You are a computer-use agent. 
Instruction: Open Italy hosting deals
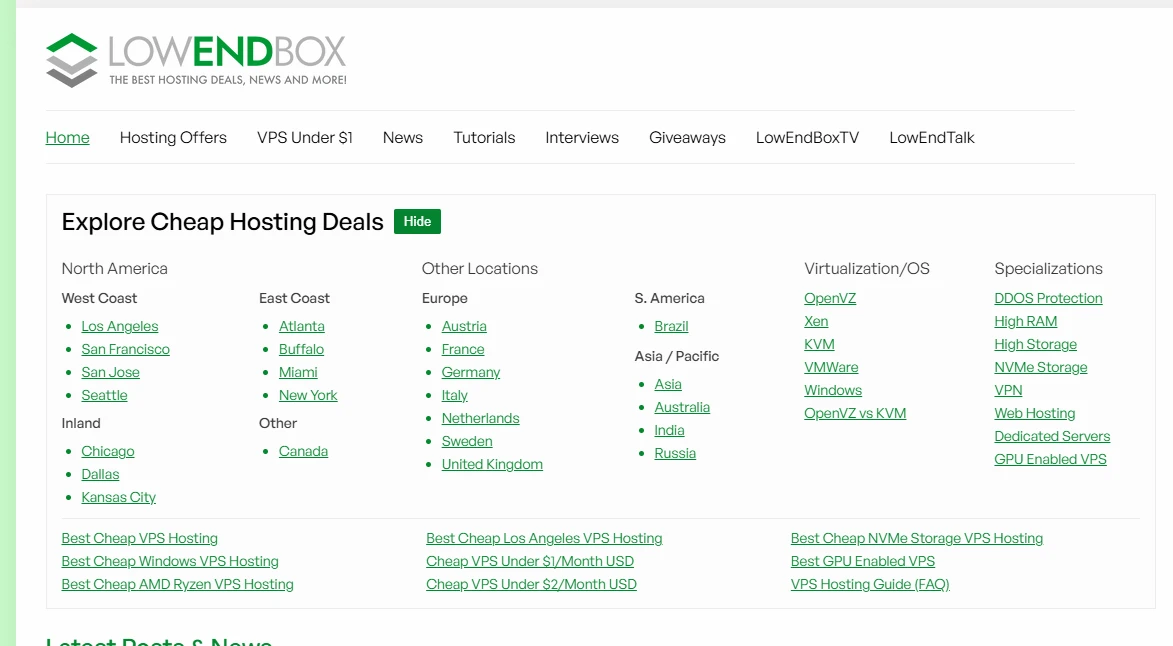[x=454, y=395]
